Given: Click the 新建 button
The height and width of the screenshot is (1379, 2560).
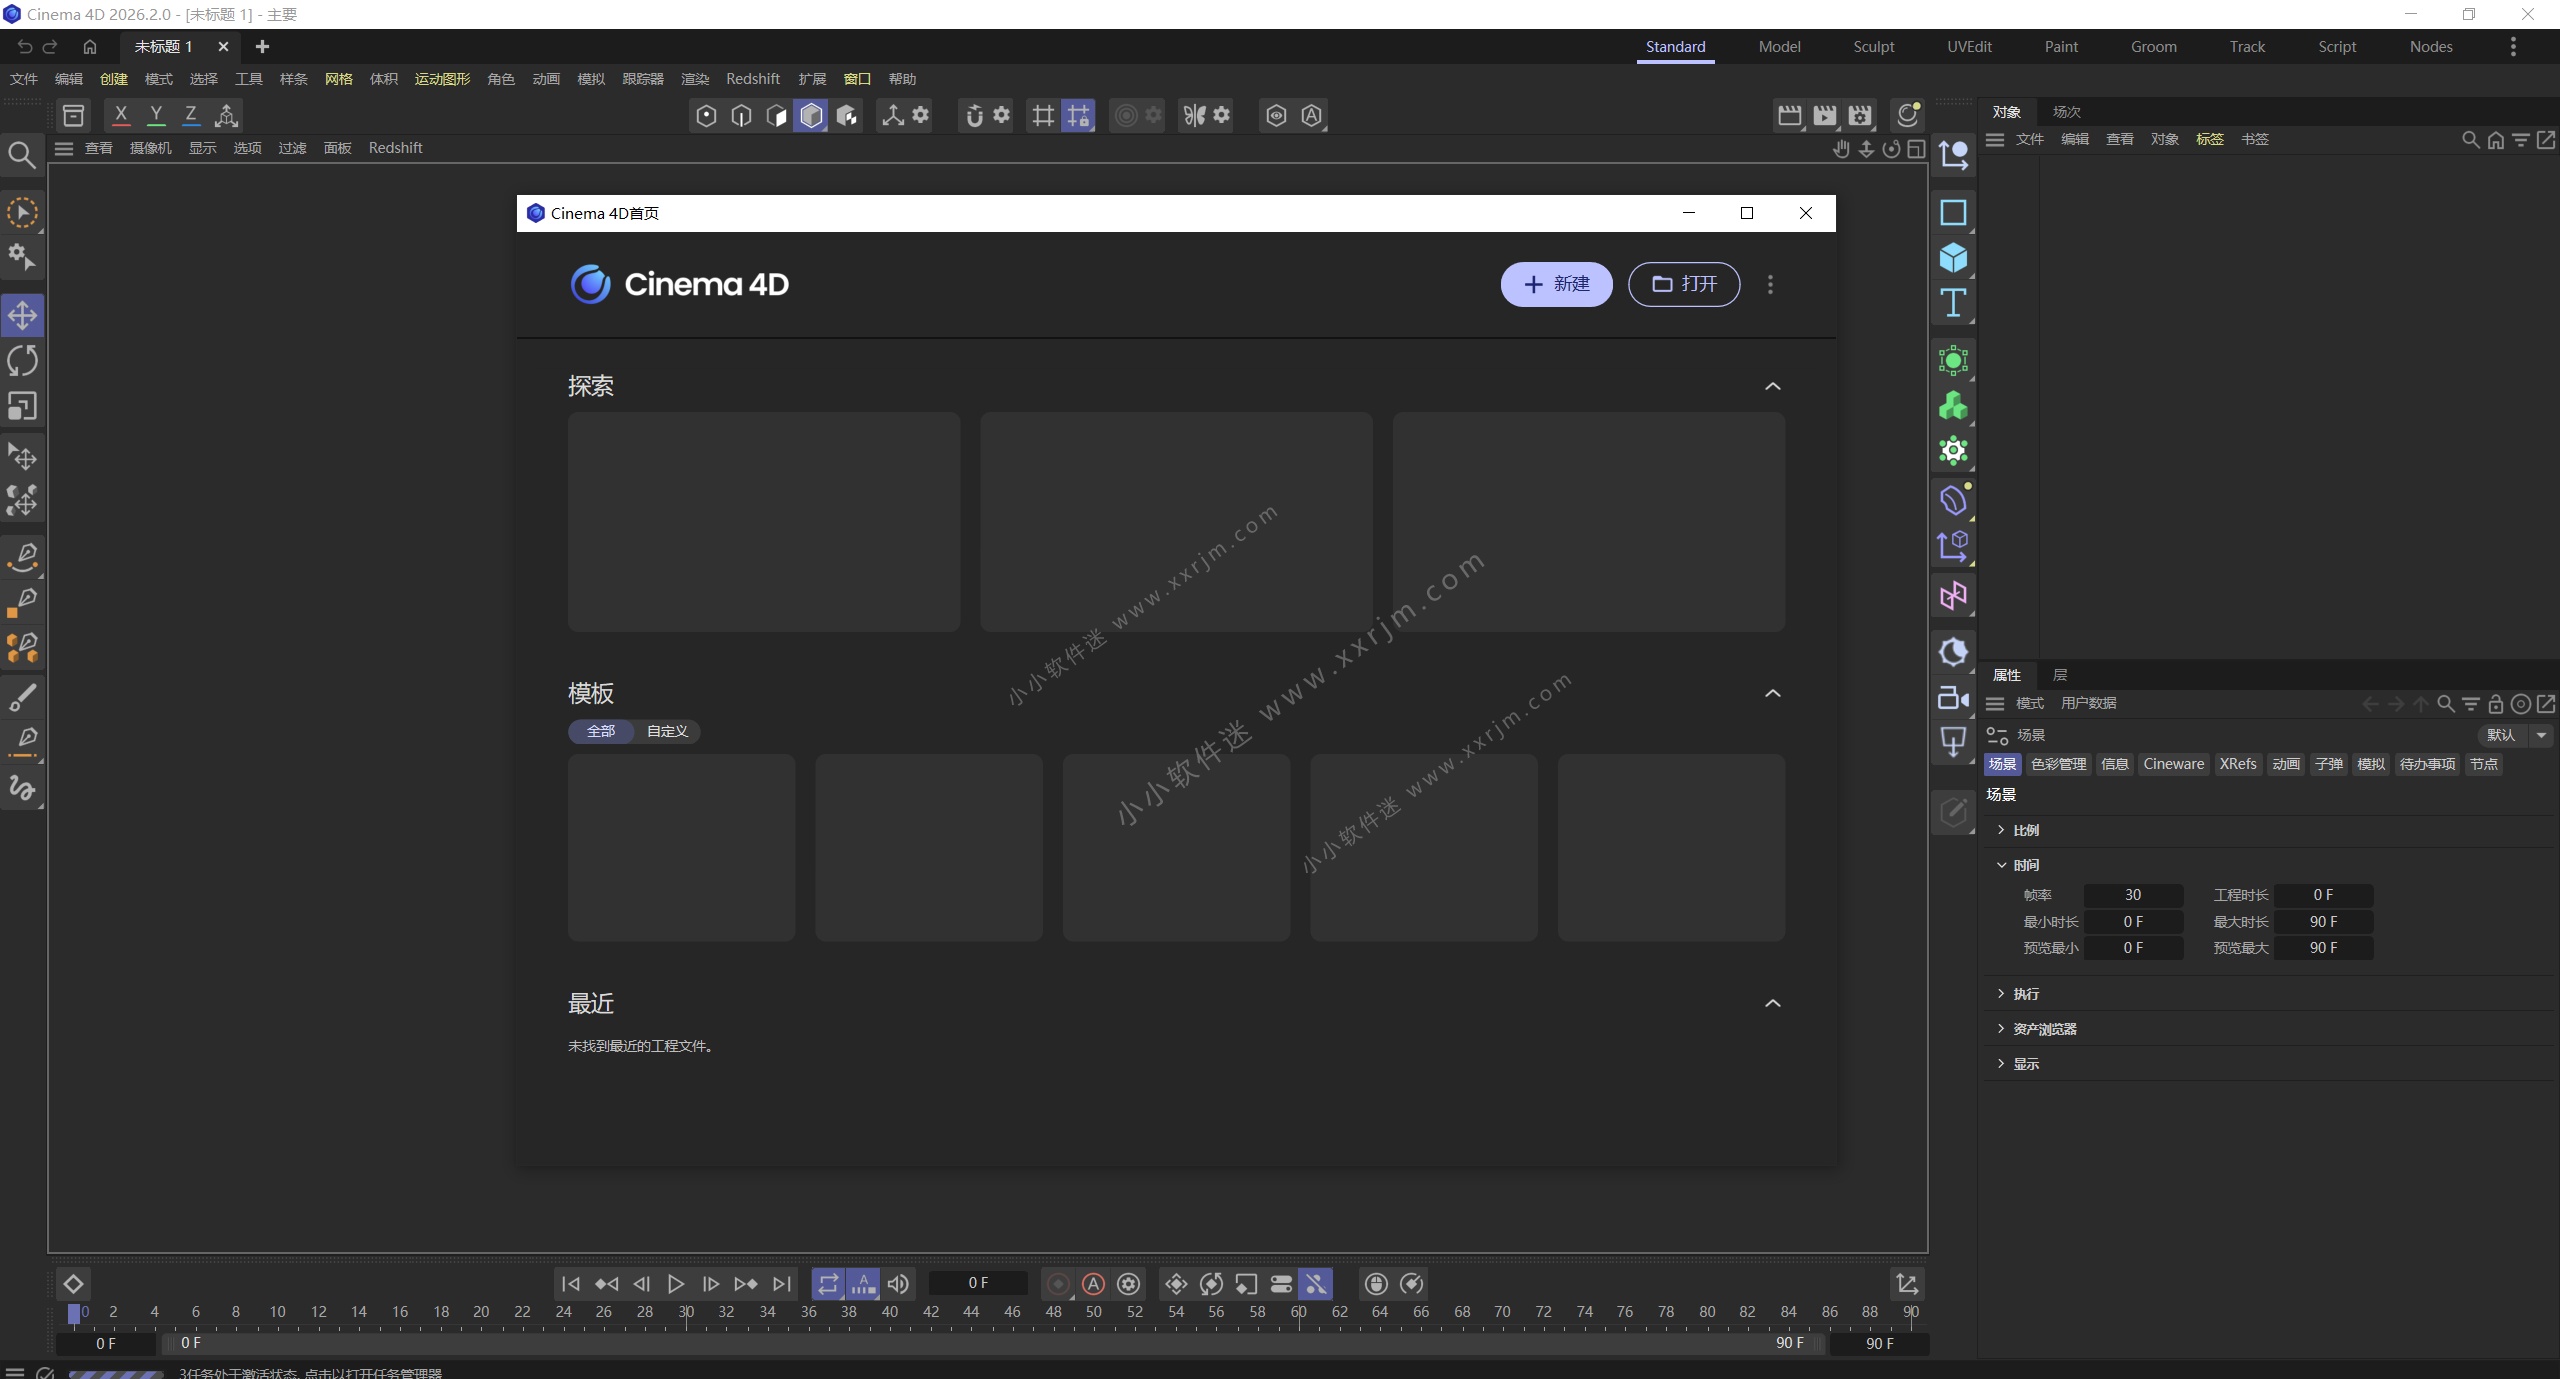Looking at the screenshot, I should (x=1556, y=284).
